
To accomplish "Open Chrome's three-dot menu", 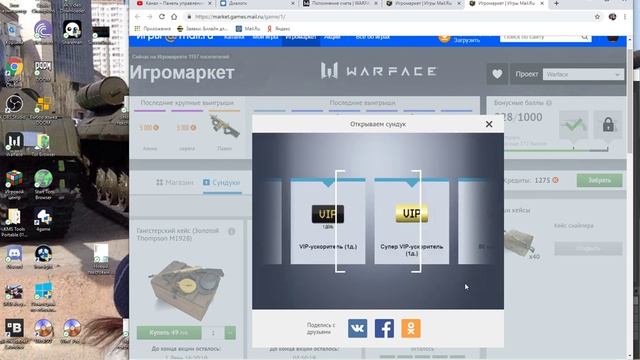I will pyautogui.click(x=625, y=17).
